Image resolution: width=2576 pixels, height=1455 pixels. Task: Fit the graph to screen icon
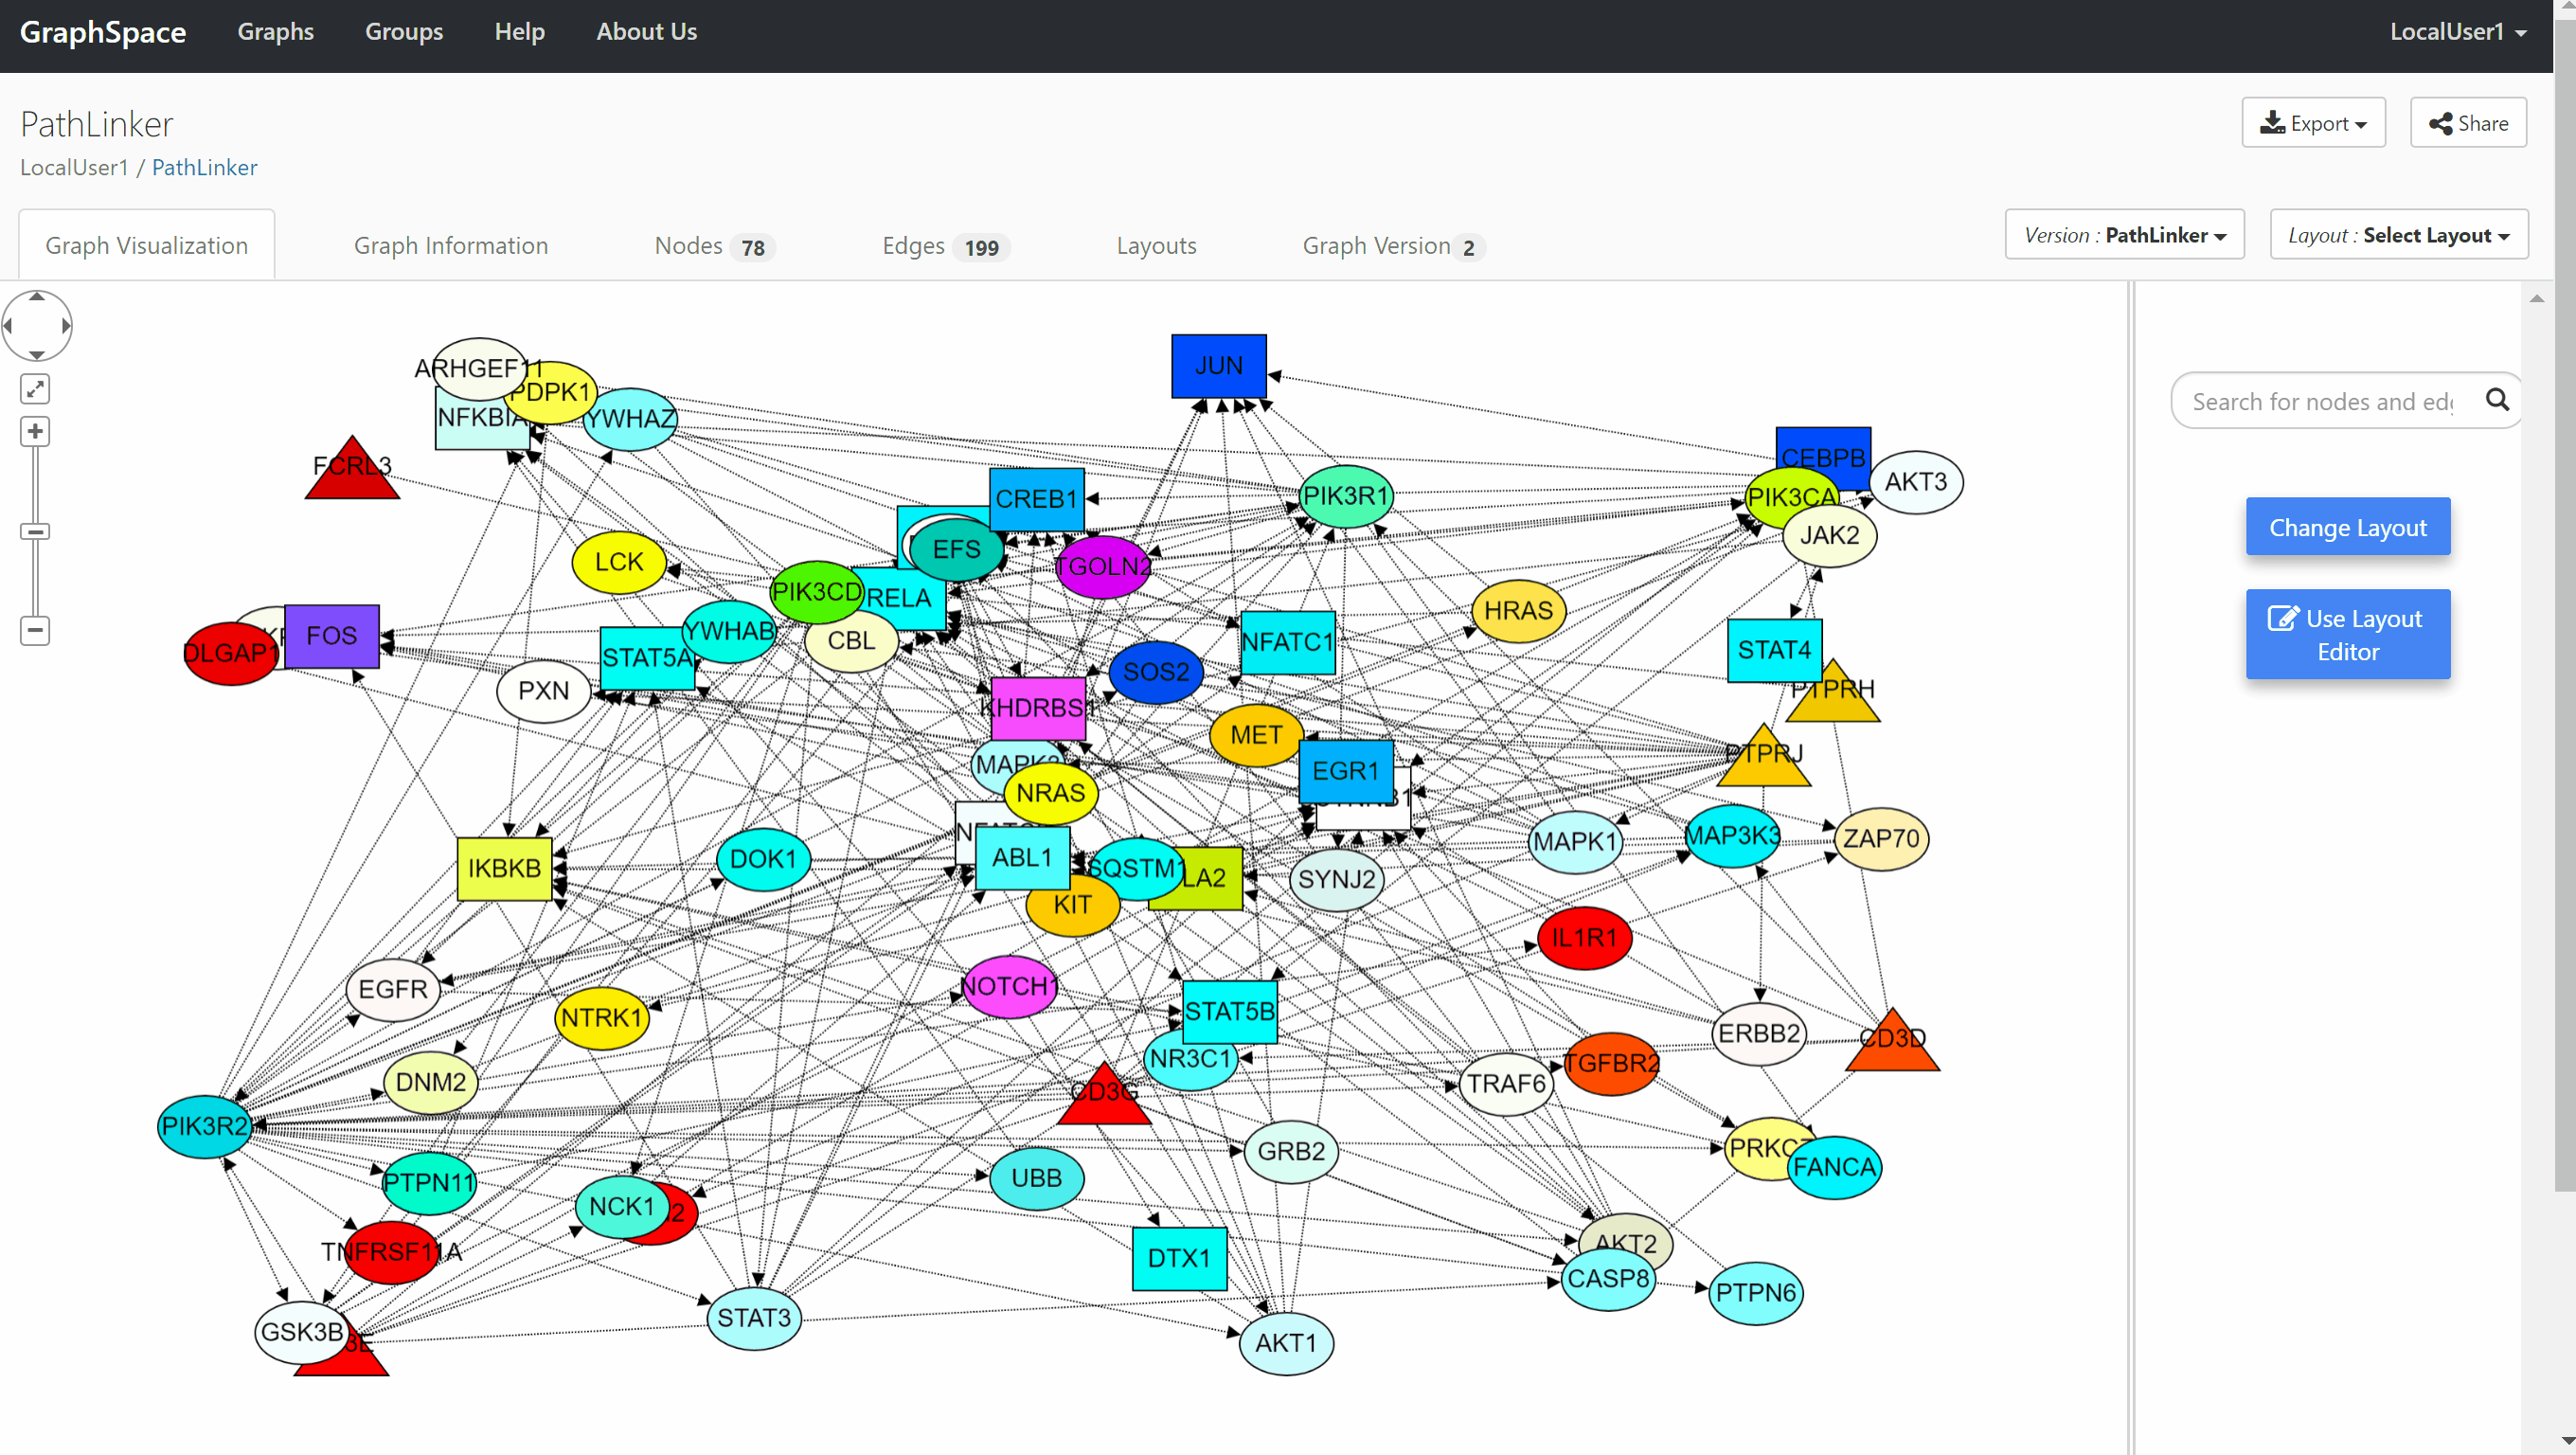pyautogui.click(x=35, y=389)
